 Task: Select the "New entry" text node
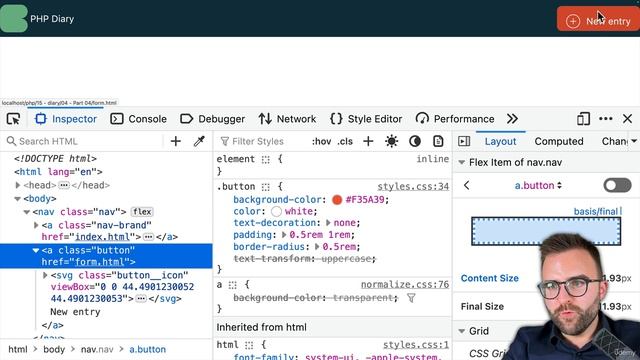tap(75, 312)
